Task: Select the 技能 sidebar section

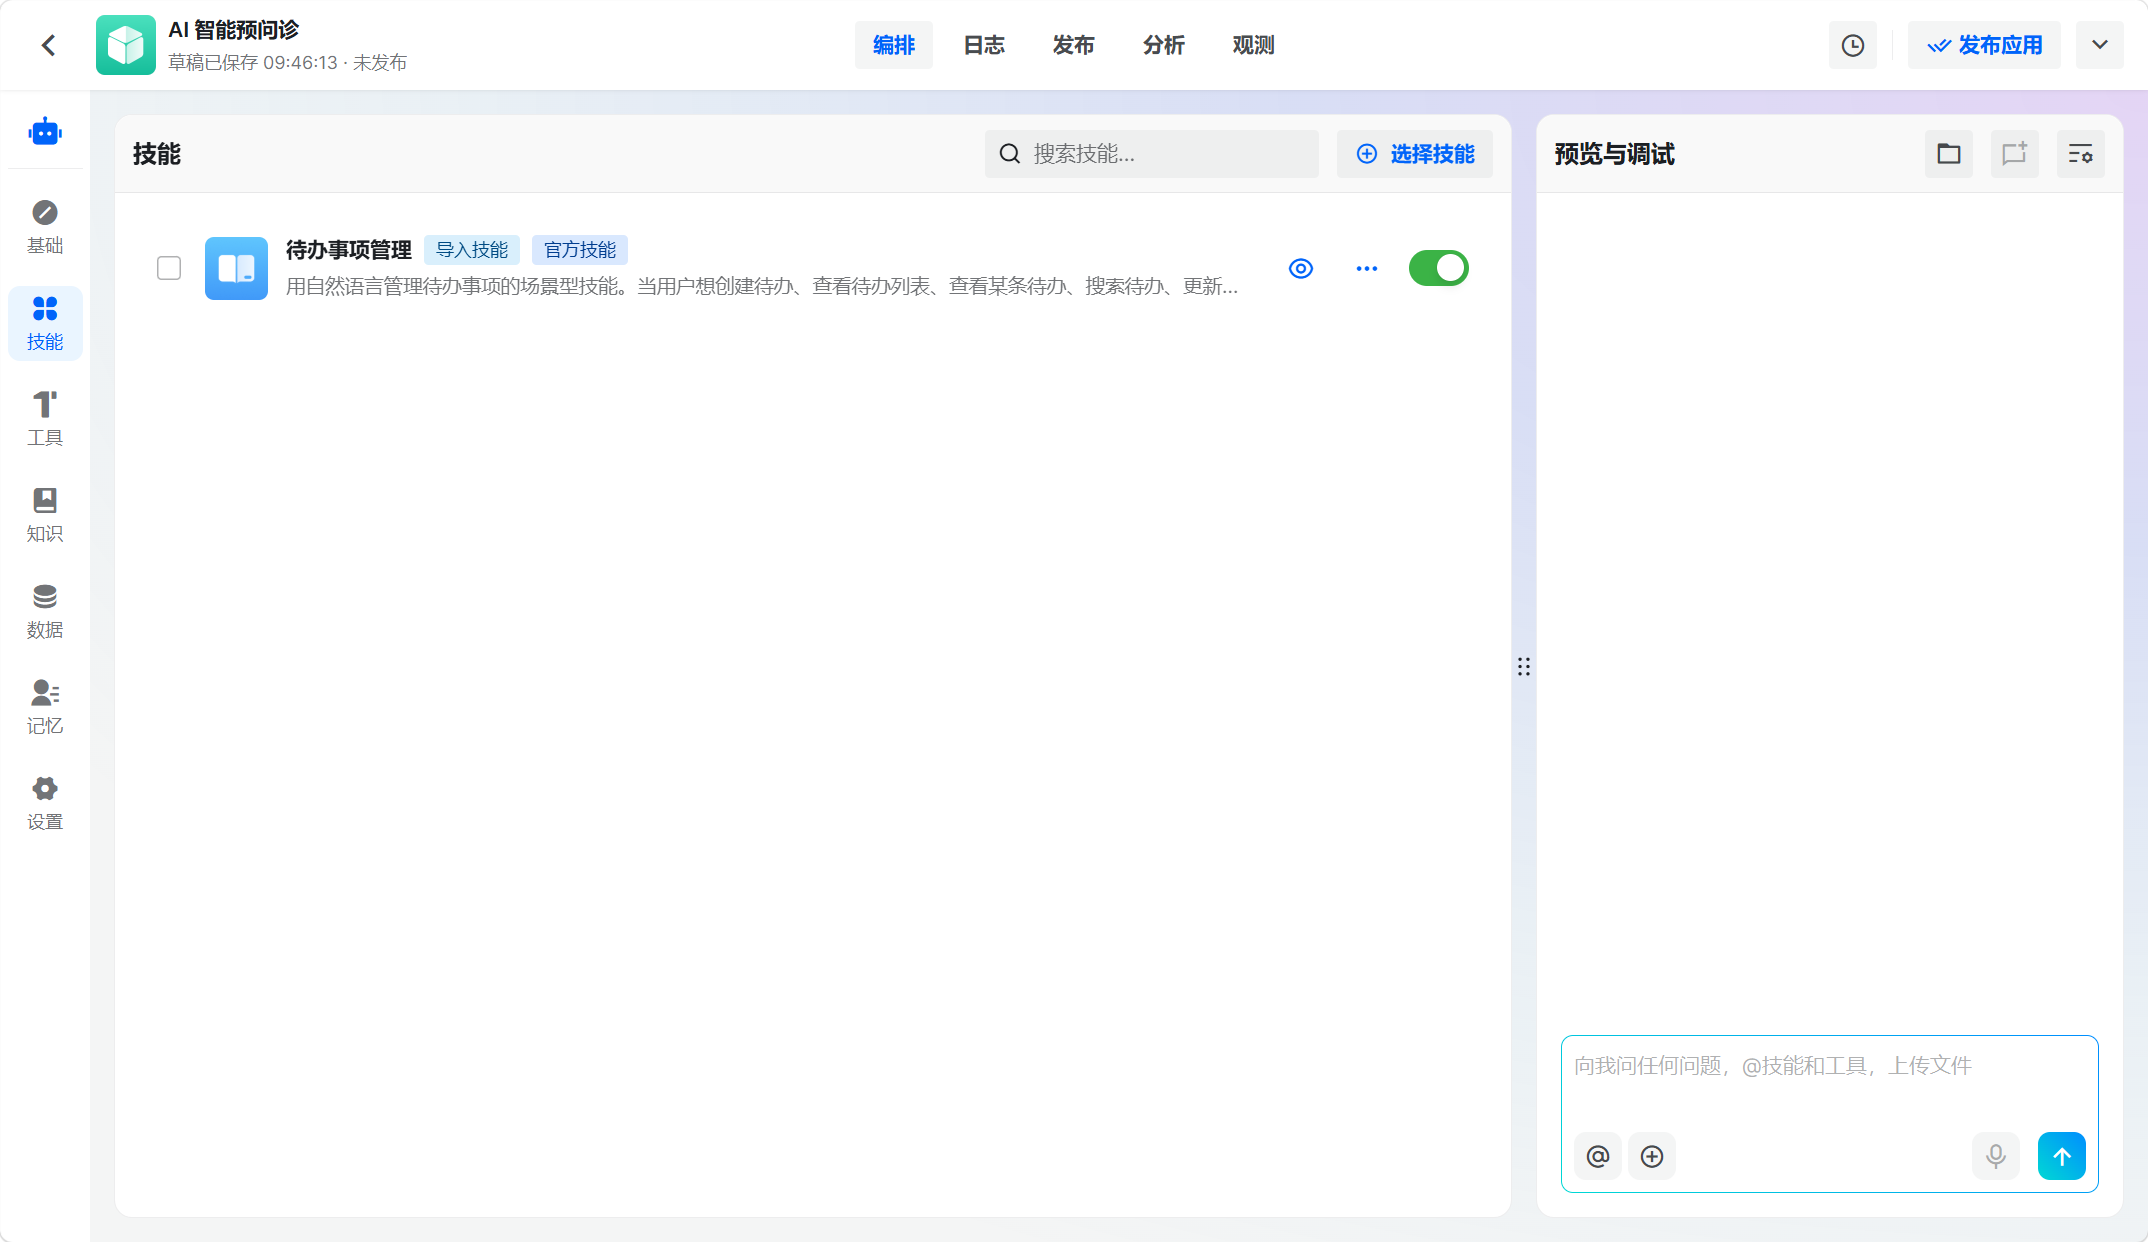Action: pos(45,324)
